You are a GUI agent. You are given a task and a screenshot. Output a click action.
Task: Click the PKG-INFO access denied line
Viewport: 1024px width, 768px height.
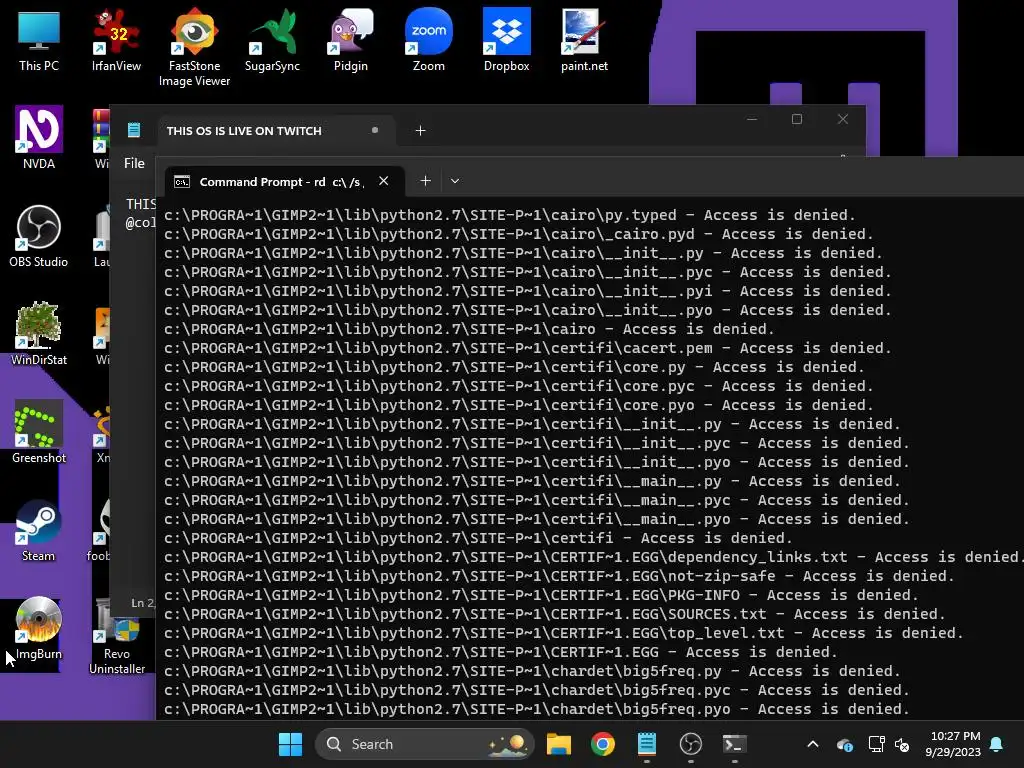[x=541, y=595]
